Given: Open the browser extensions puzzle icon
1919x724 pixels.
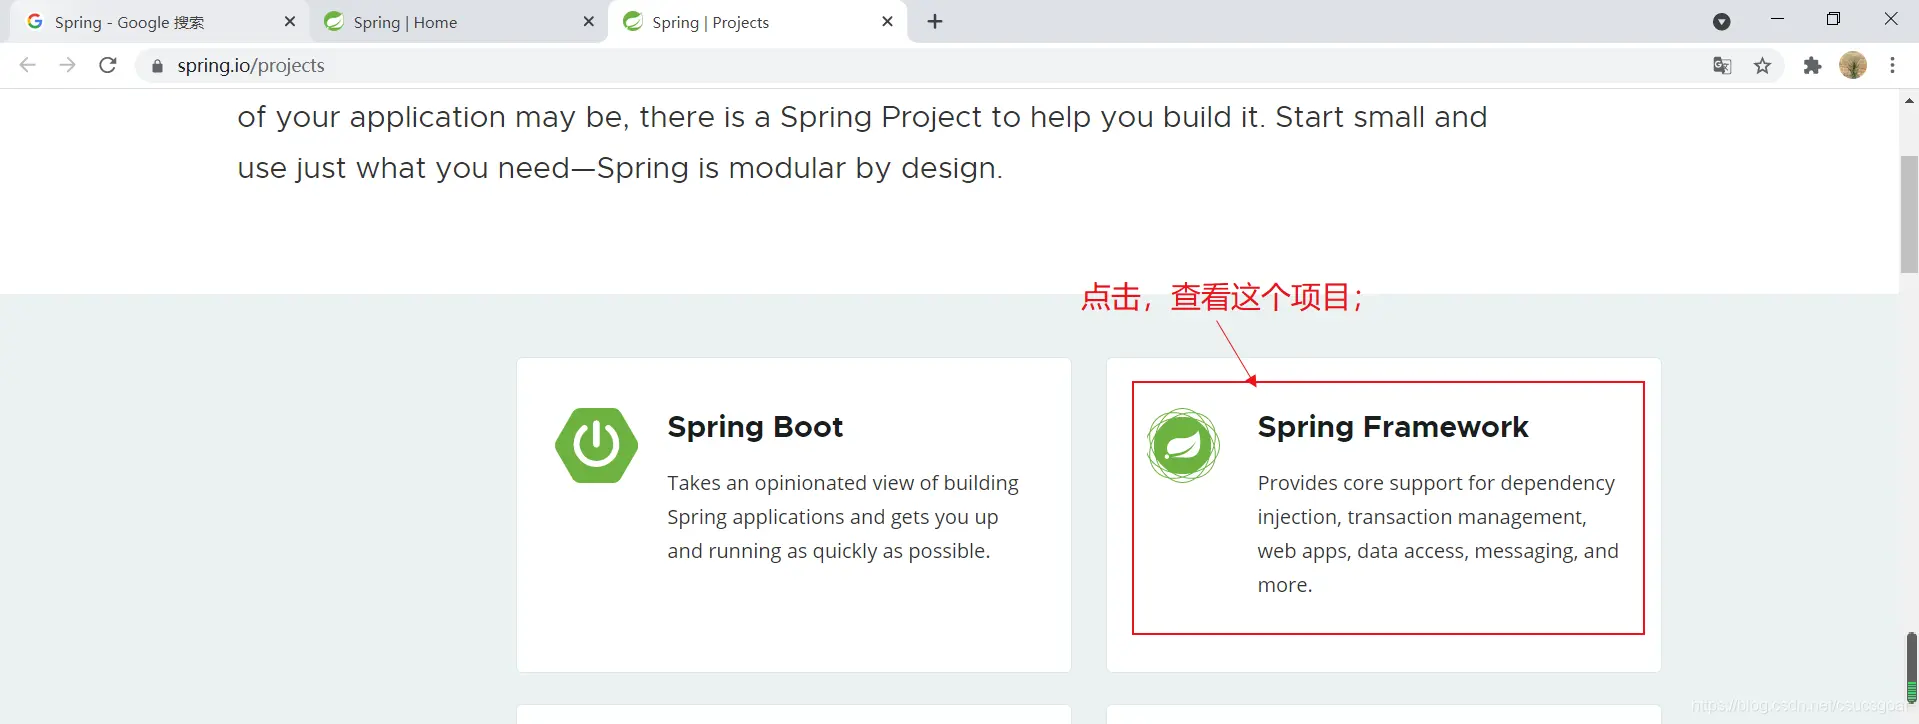Looking at the screenshot, I should tap(1812, 66).
